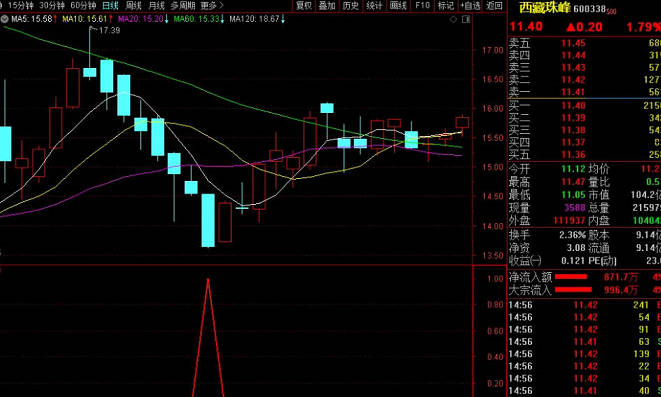Open the 统计 statistics button
Viewport: 661px width, 397px height.
point(374,5)
